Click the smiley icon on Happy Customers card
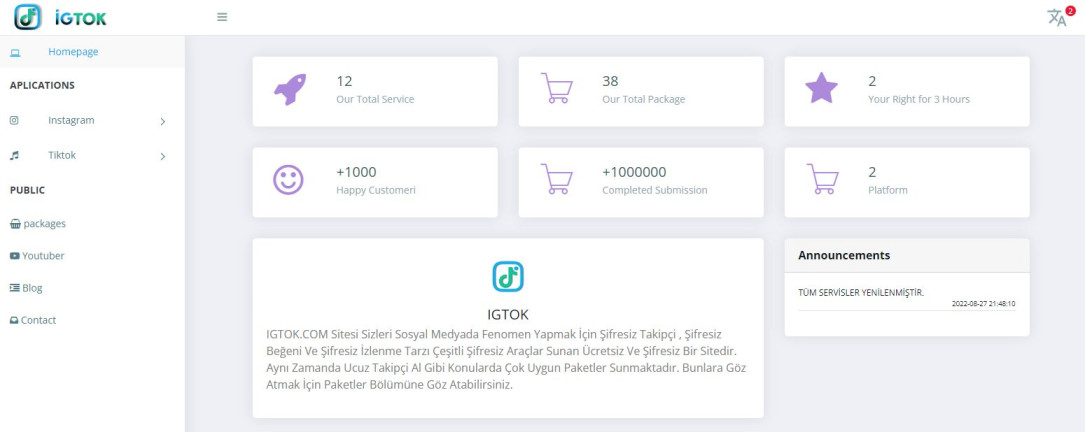Image resolution: width=1085 pixels, height=432 pixels. click(x=289, y=179)
